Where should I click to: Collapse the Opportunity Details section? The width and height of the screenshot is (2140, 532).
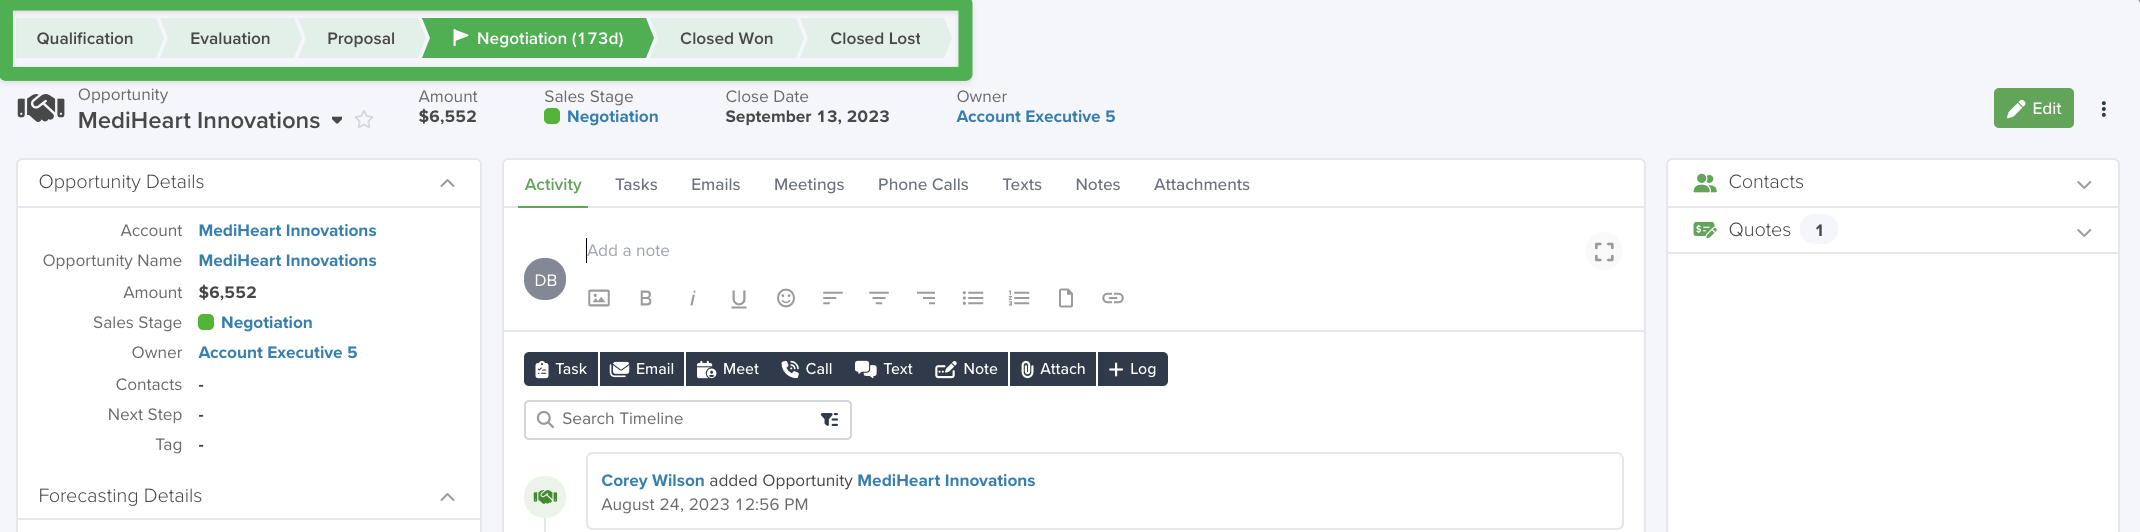(448, 183)
